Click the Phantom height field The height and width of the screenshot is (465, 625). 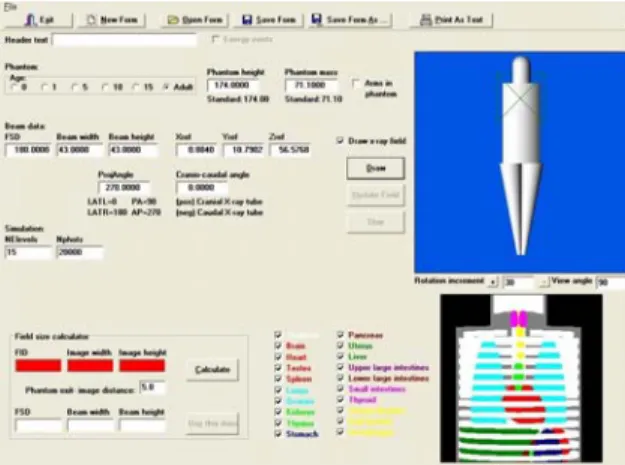[232, 85]
